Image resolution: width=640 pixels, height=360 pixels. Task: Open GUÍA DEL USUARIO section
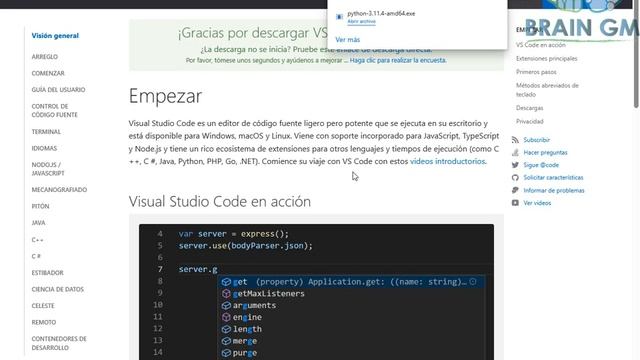(x=58, y=89)
